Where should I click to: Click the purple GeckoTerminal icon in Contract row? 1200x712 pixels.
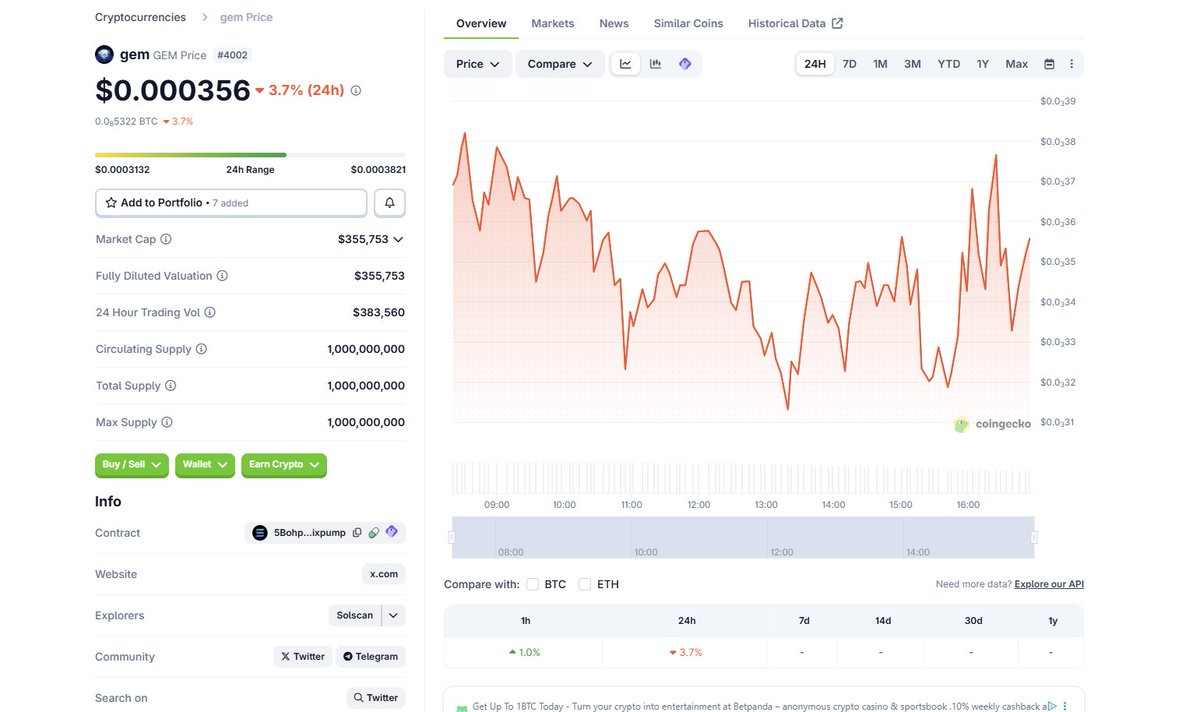point(392,532)
